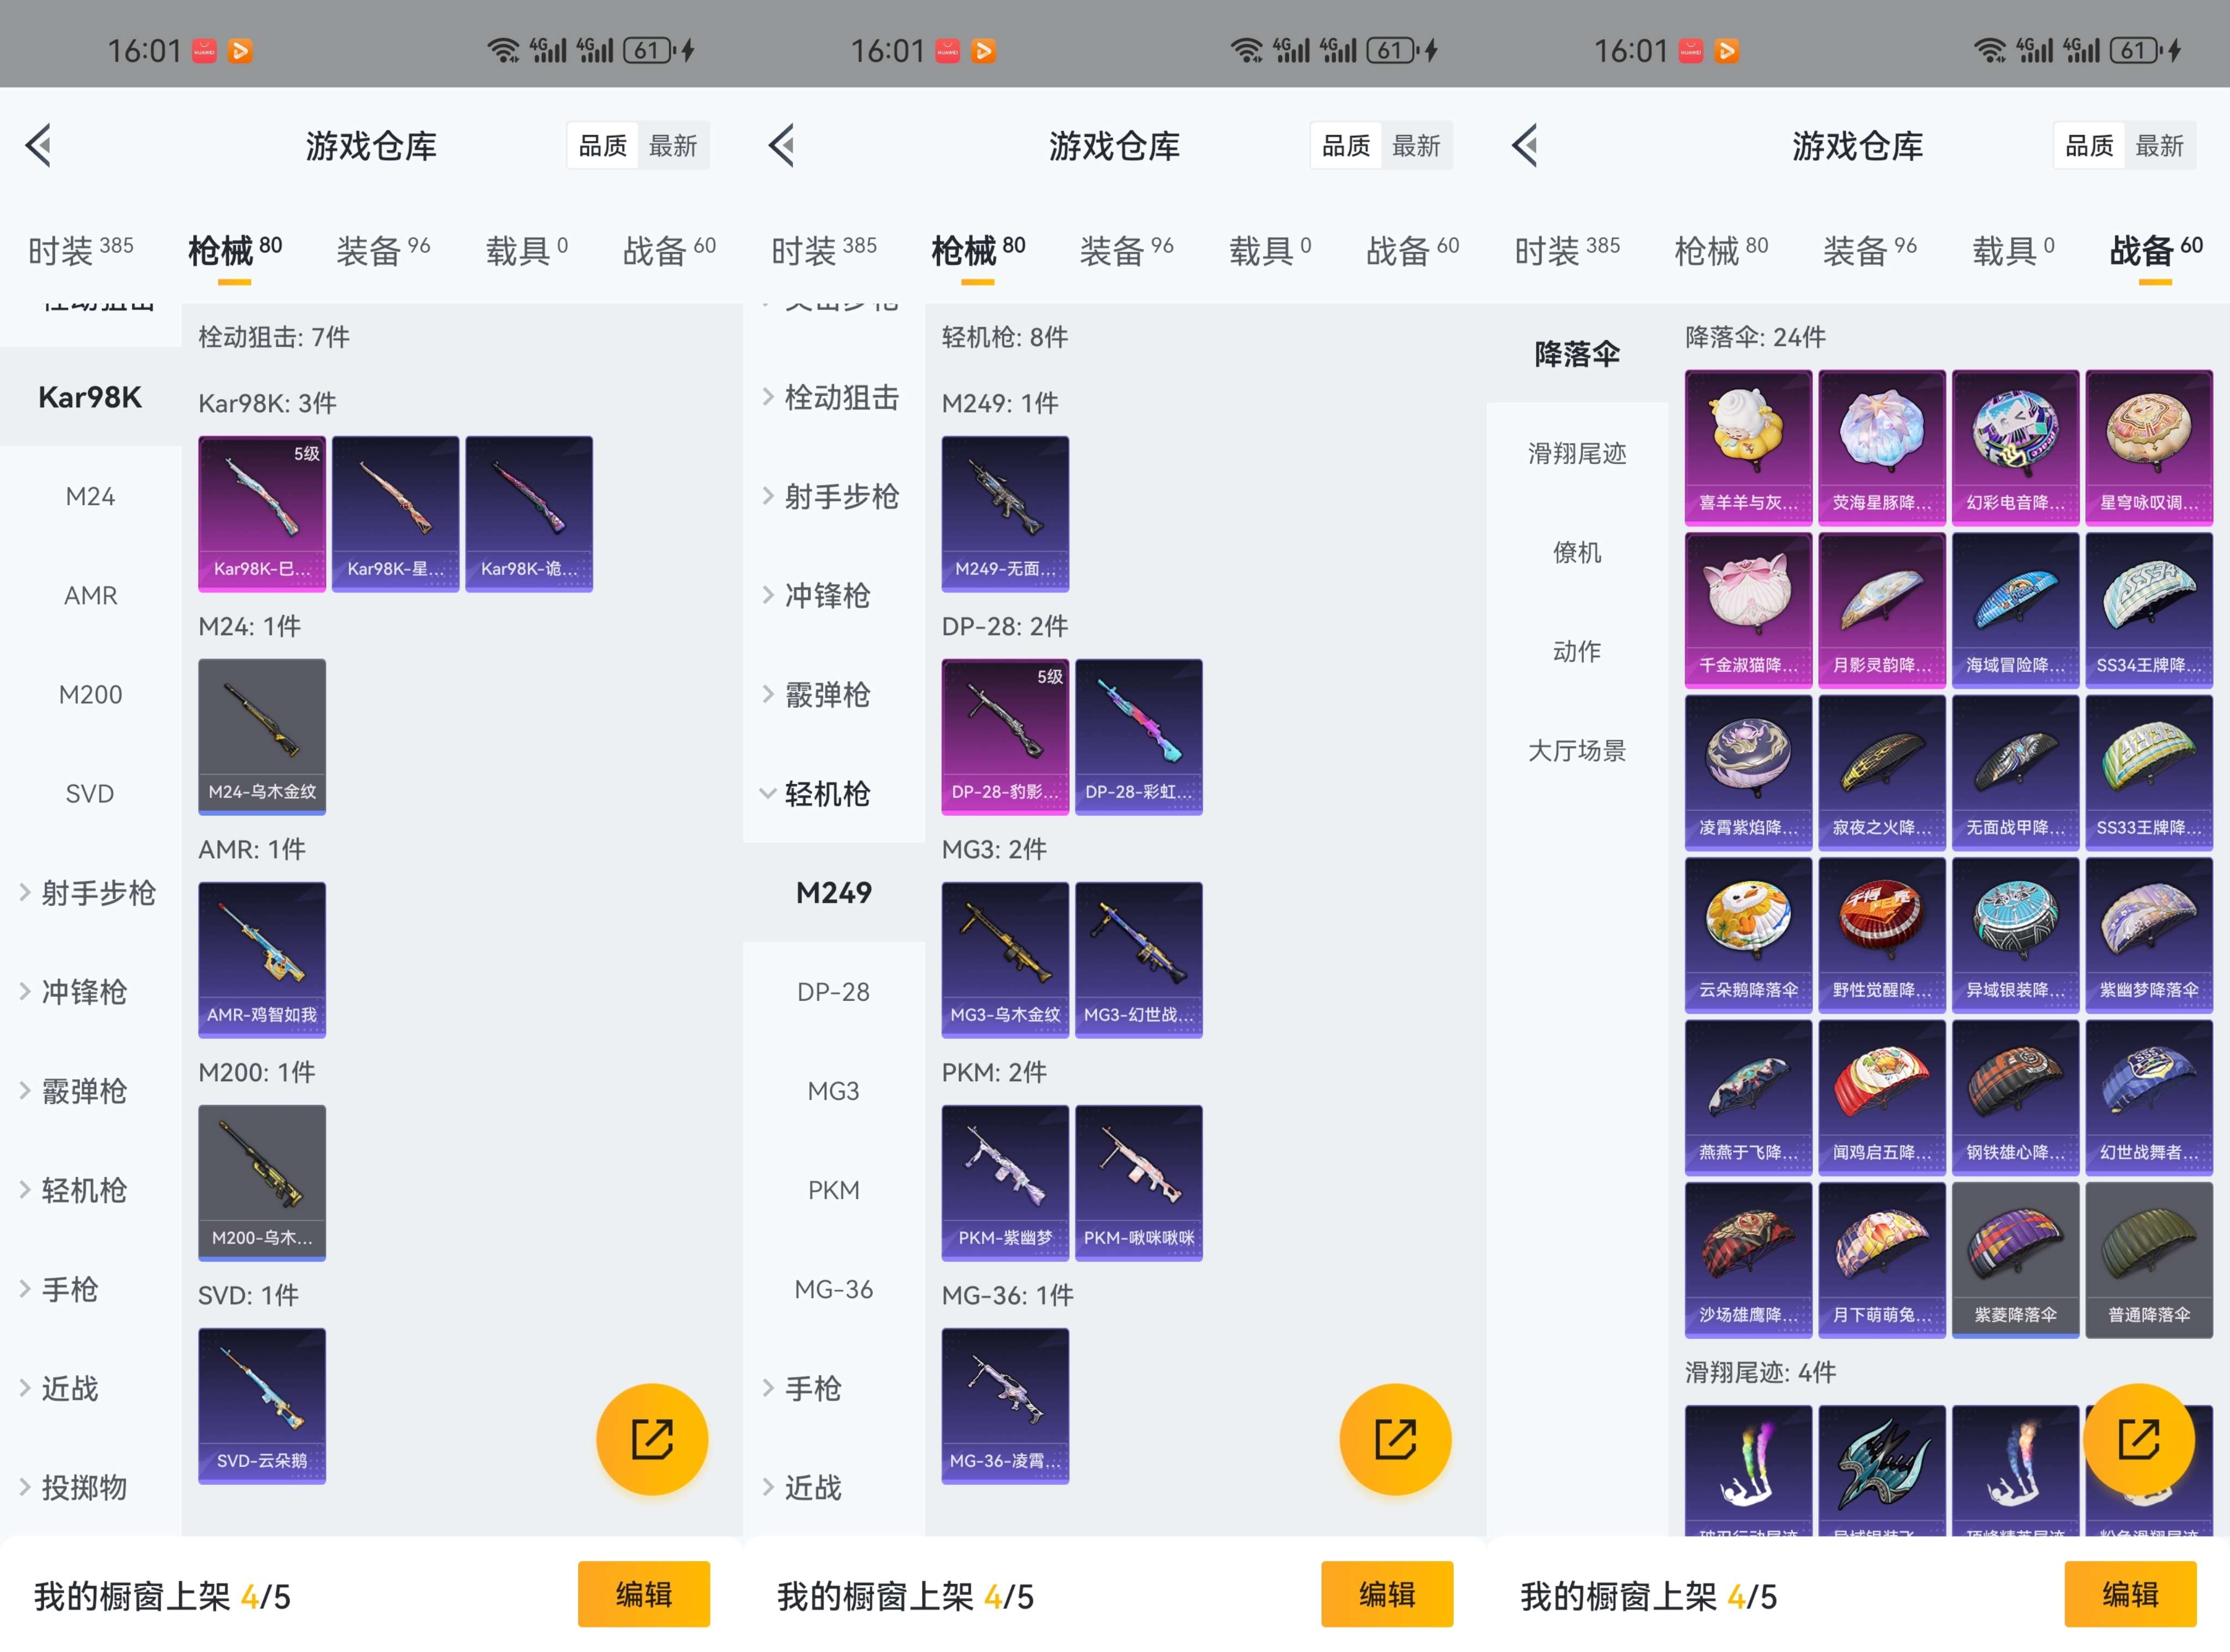Tap 编辑 button in right screen
This screenshot has height=1652, width=2230.
2130,1594
